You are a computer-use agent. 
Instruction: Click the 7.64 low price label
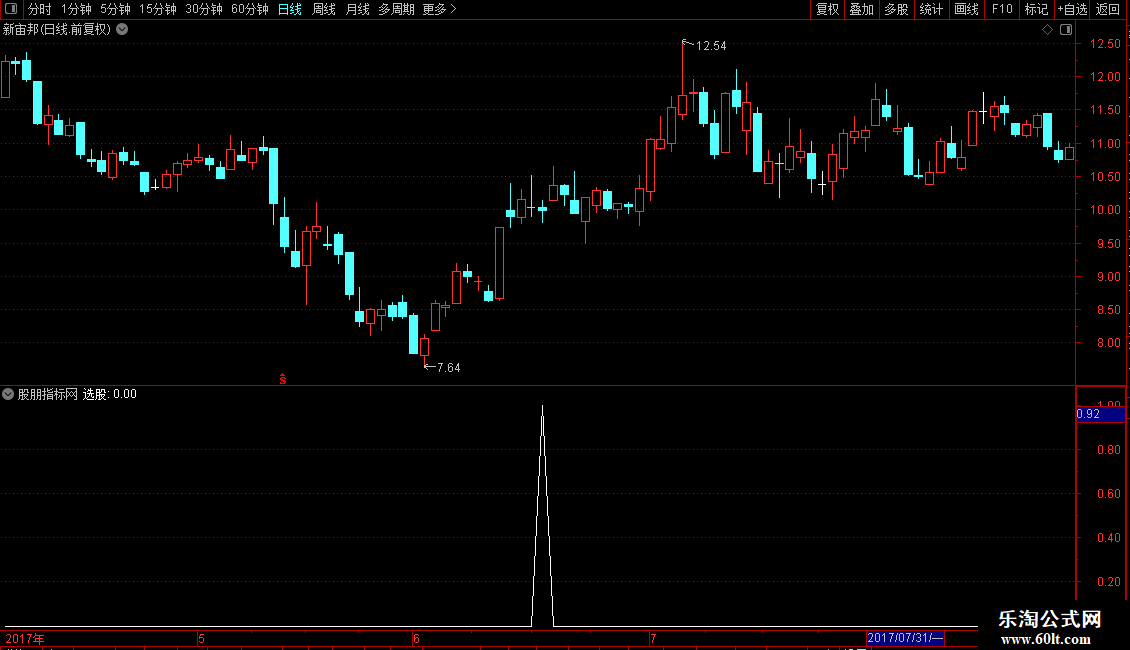[448, 368]
